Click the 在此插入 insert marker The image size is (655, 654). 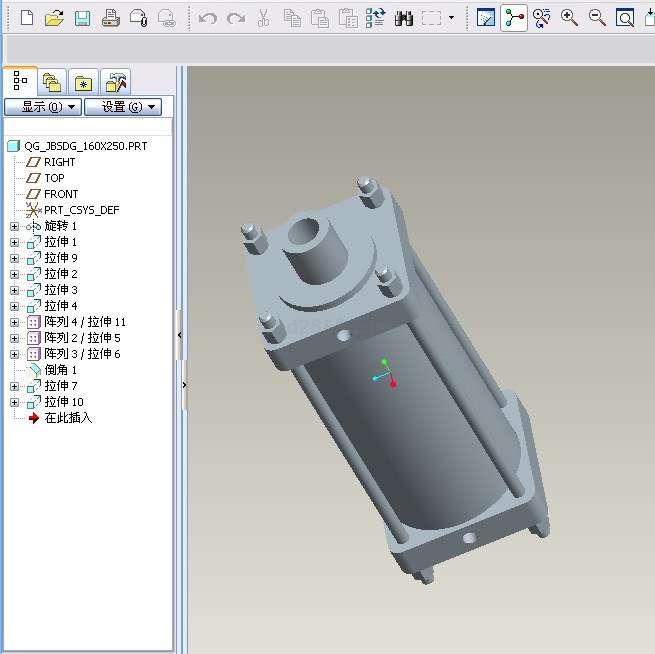tap(67, 418)
